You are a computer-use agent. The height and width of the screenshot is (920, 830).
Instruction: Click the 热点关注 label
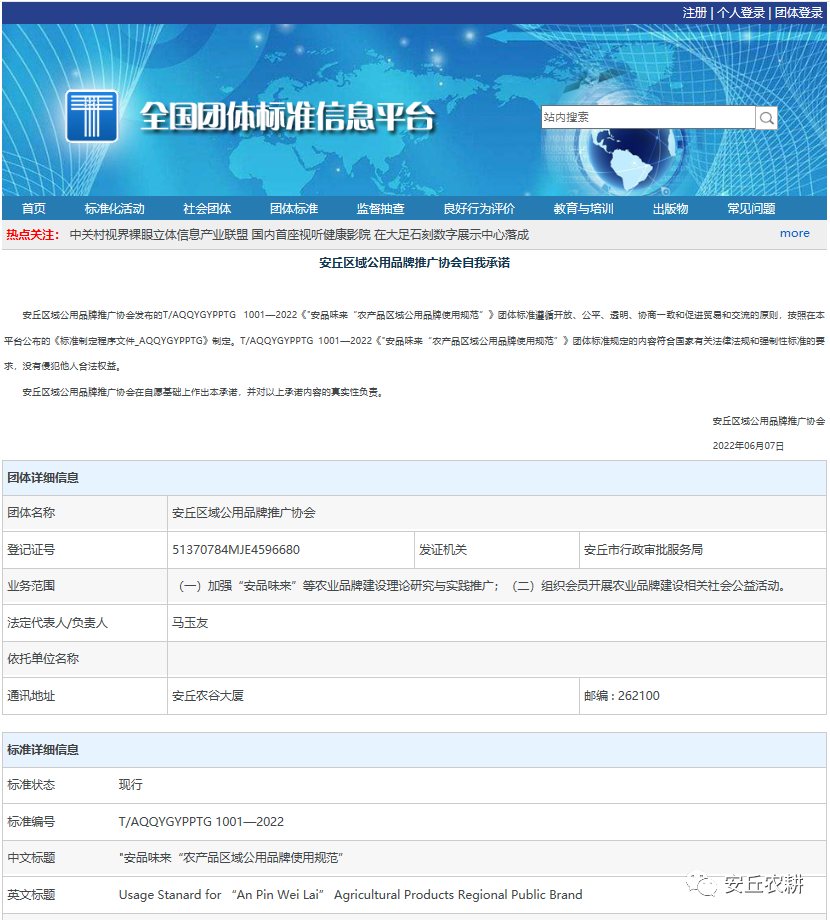pyautogui.click(x=33, y=235)
